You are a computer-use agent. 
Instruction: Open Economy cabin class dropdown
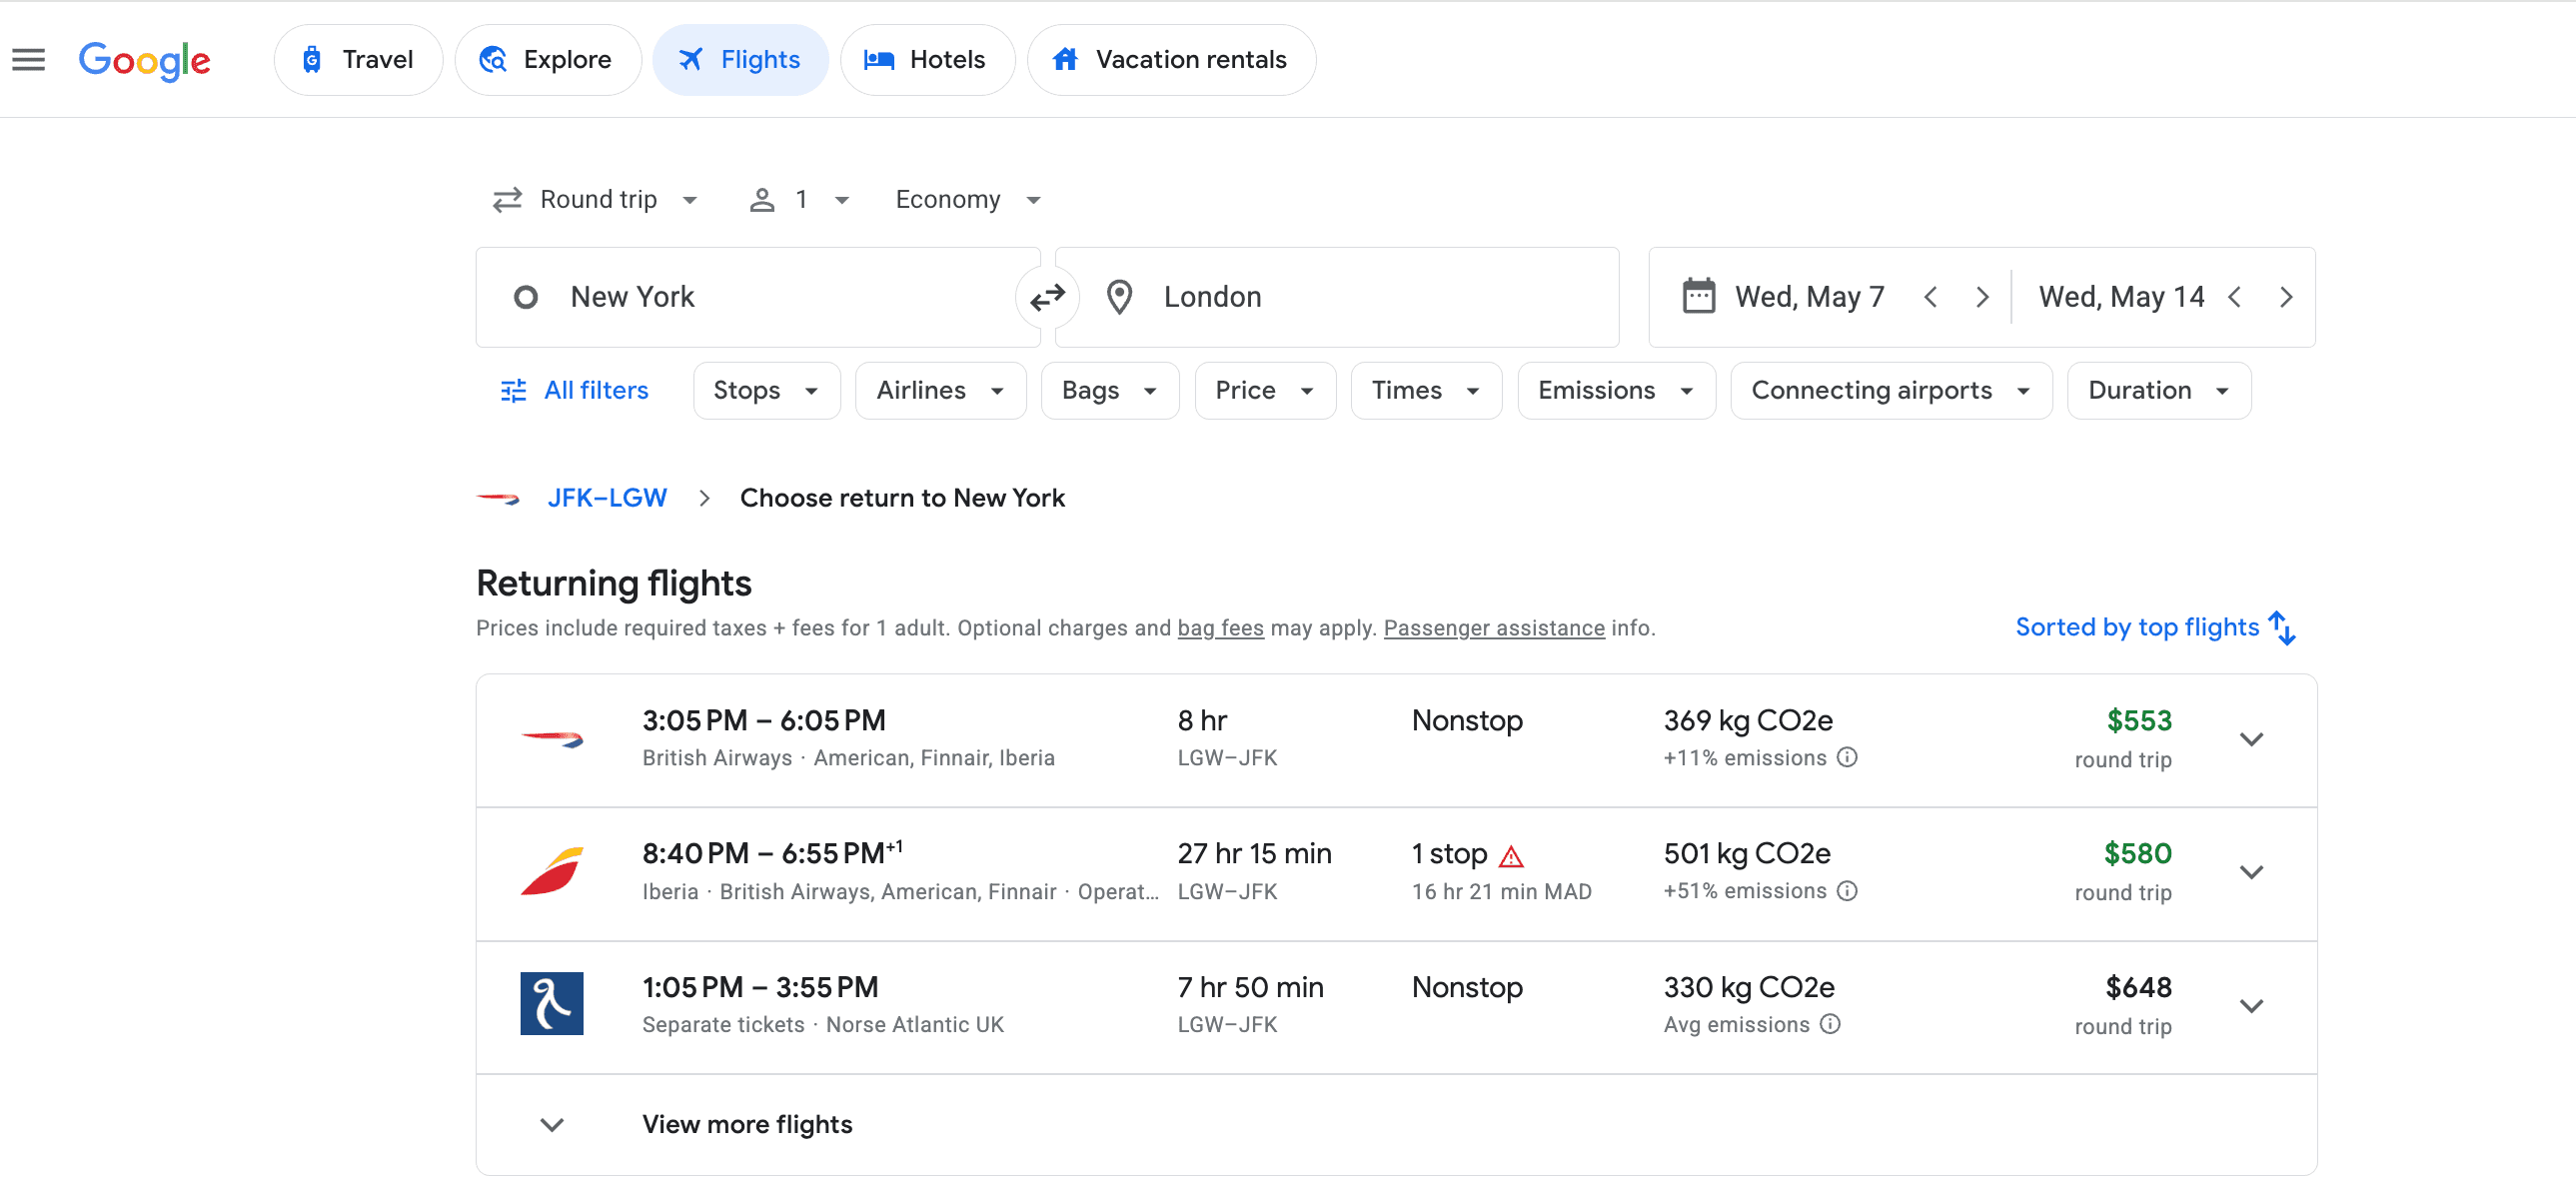point(968,200)
